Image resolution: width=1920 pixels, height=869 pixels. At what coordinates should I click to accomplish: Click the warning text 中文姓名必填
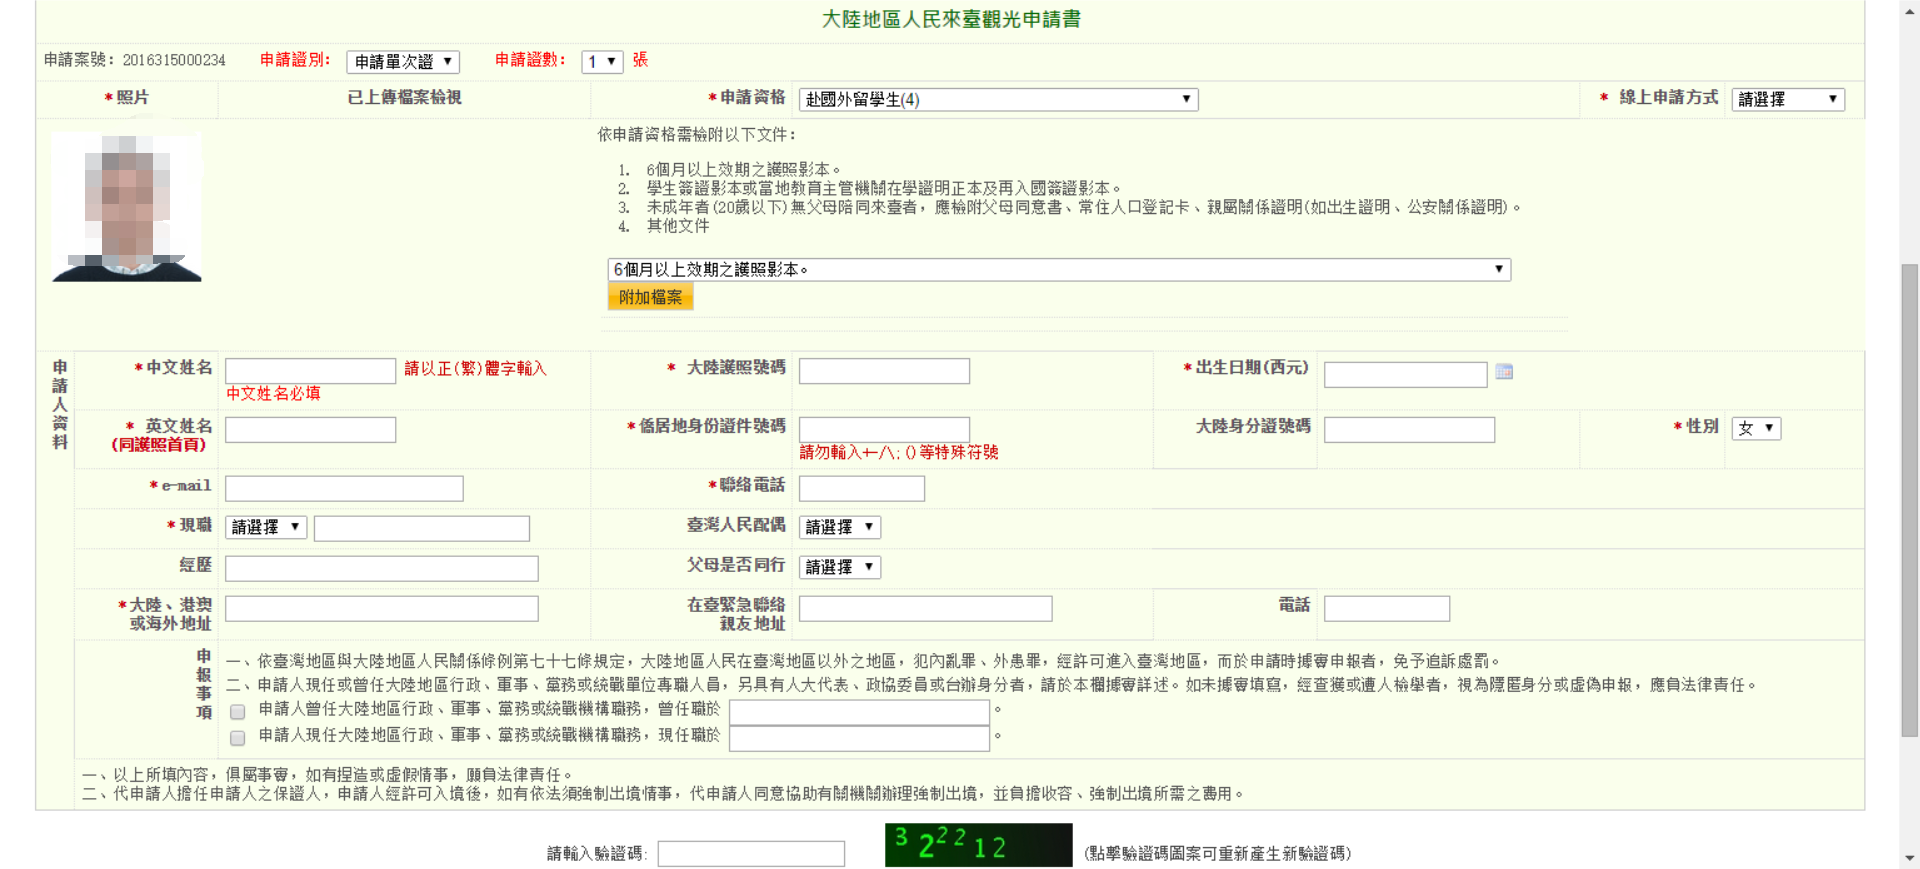[x=273, y=393]
